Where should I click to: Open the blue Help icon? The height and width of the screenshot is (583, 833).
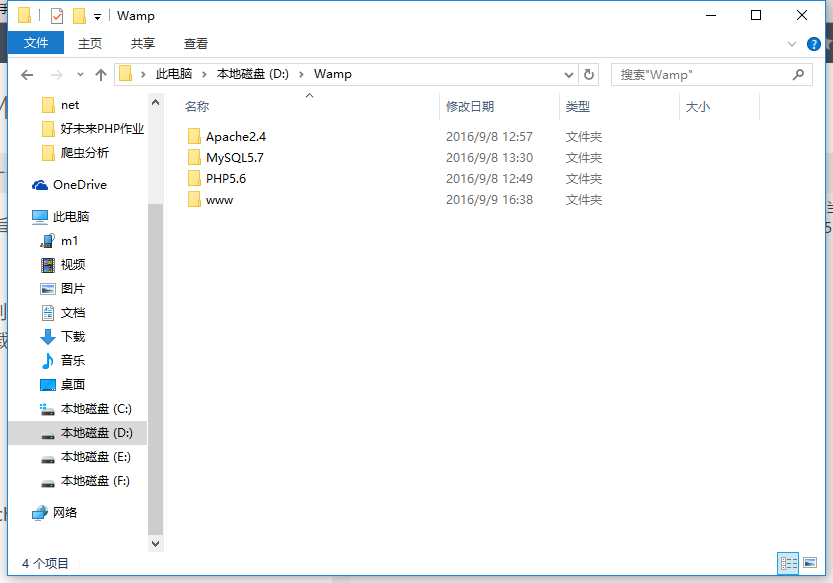tap(813, 44)
